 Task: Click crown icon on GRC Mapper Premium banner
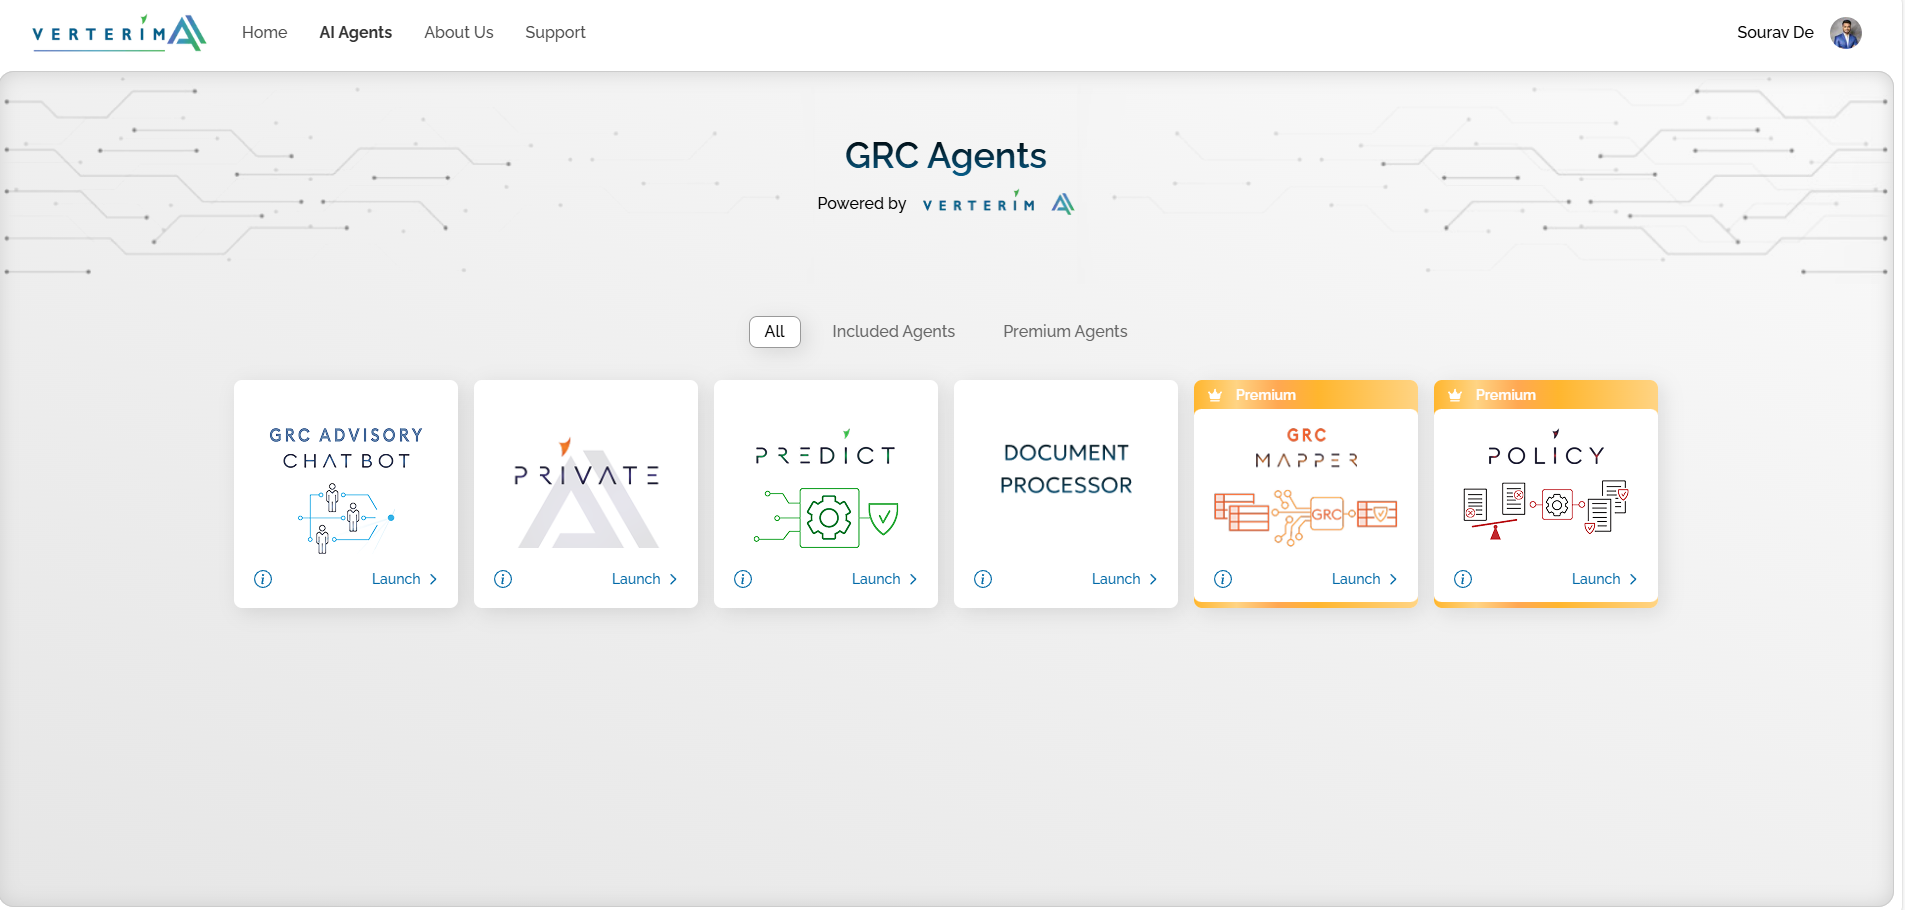pyautogui.click(x=1215, y=395)
